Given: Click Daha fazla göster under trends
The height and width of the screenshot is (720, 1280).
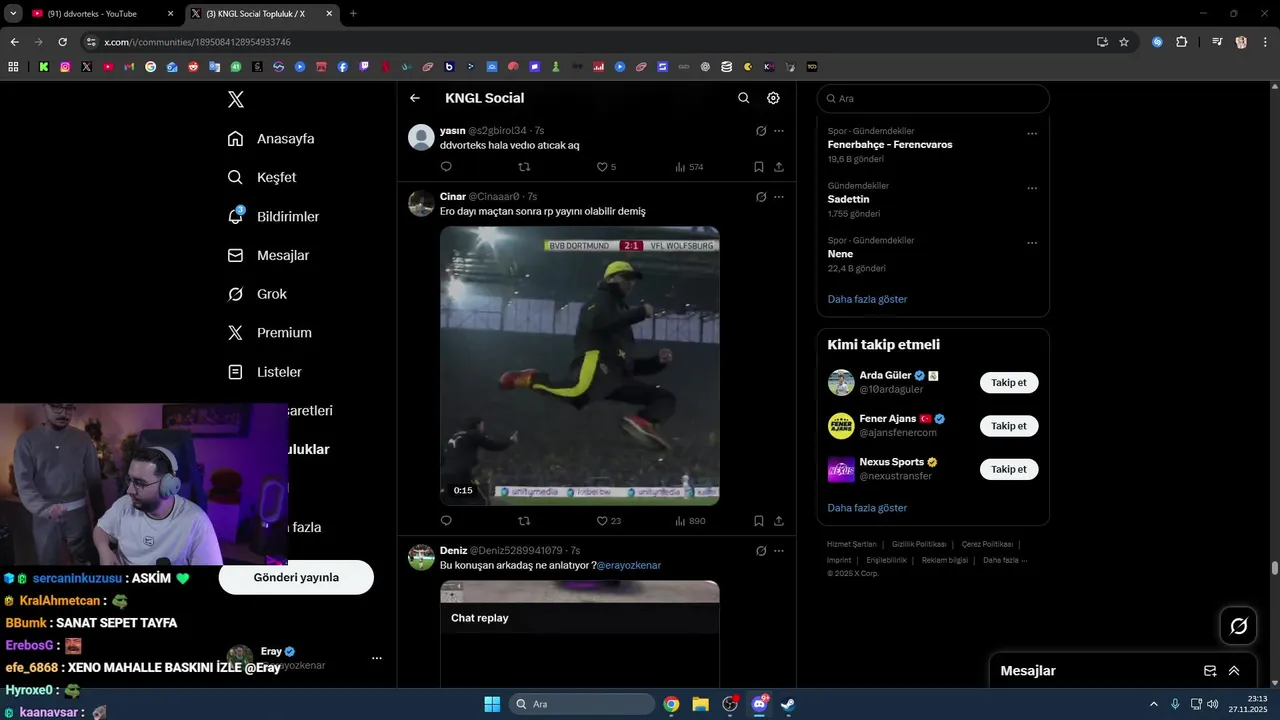Looking at the screenshot, I should tap(867, 299).
